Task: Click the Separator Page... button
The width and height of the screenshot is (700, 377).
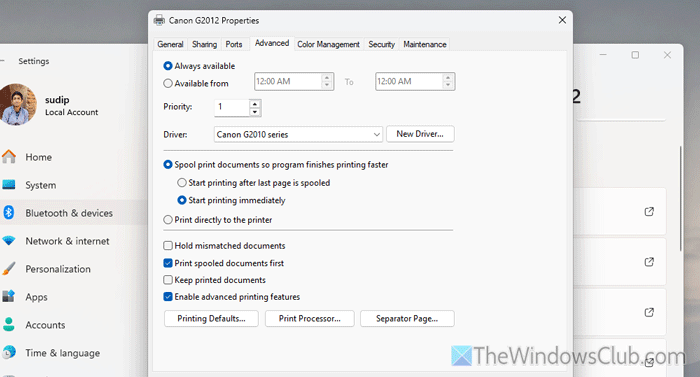Action: coord(407,318)
